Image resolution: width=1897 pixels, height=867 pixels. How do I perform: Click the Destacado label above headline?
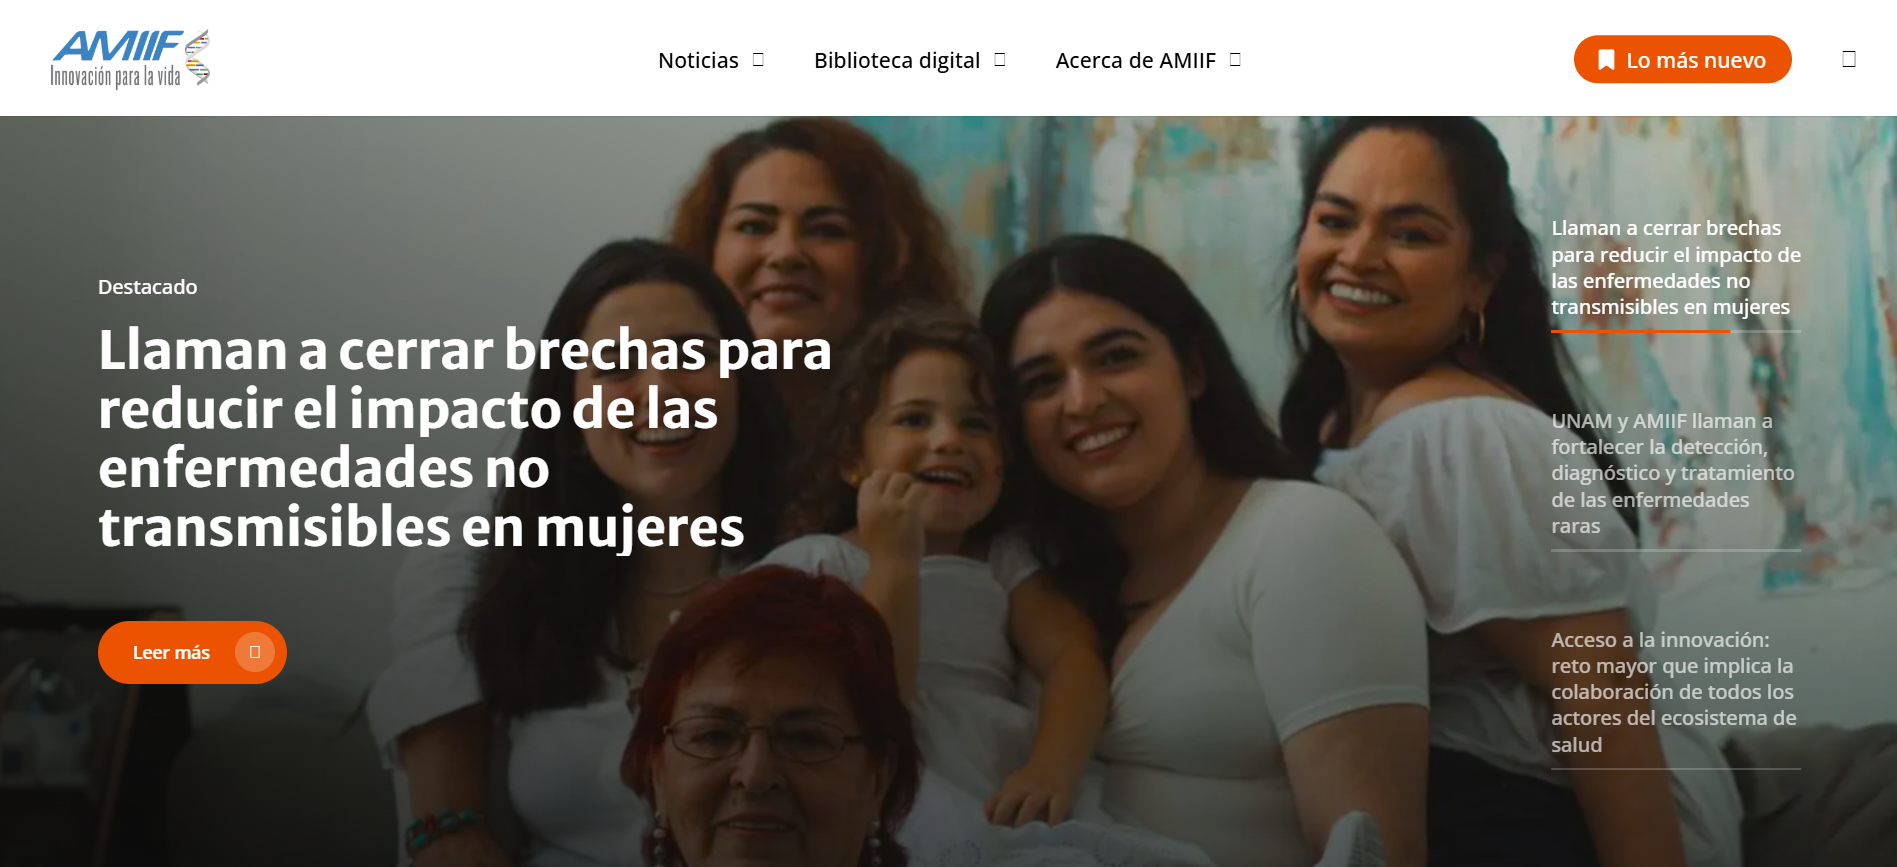[x=148, y=287]
